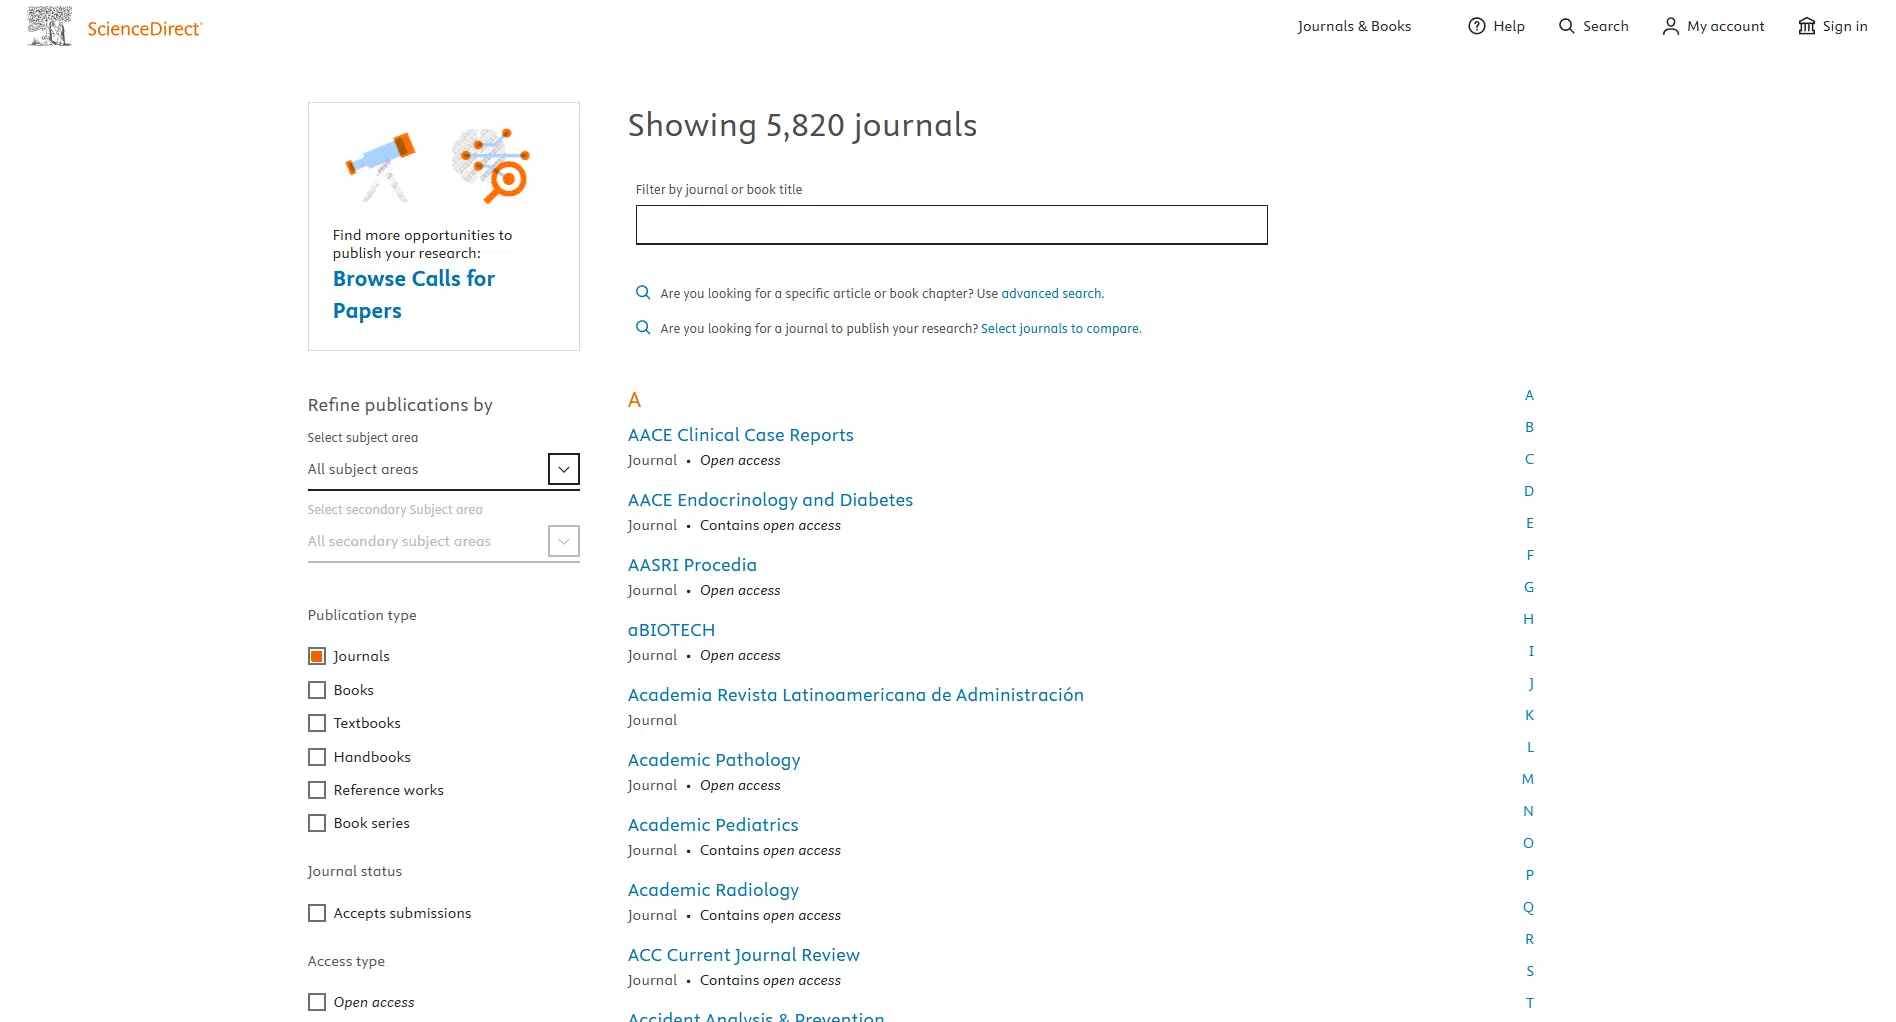
Task: Check Accepts submissions under Journal status
Action: pos(317,913)
